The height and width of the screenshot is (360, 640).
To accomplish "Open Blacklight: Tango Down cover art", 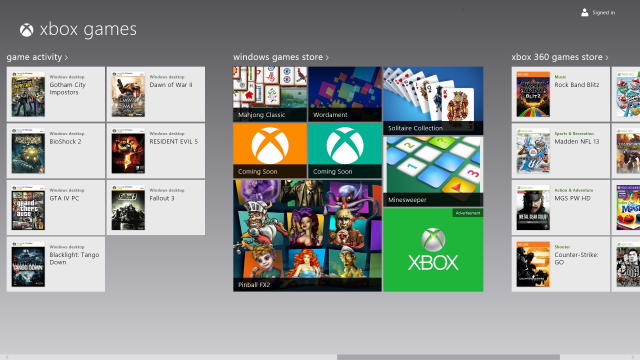I will [28, 264].
